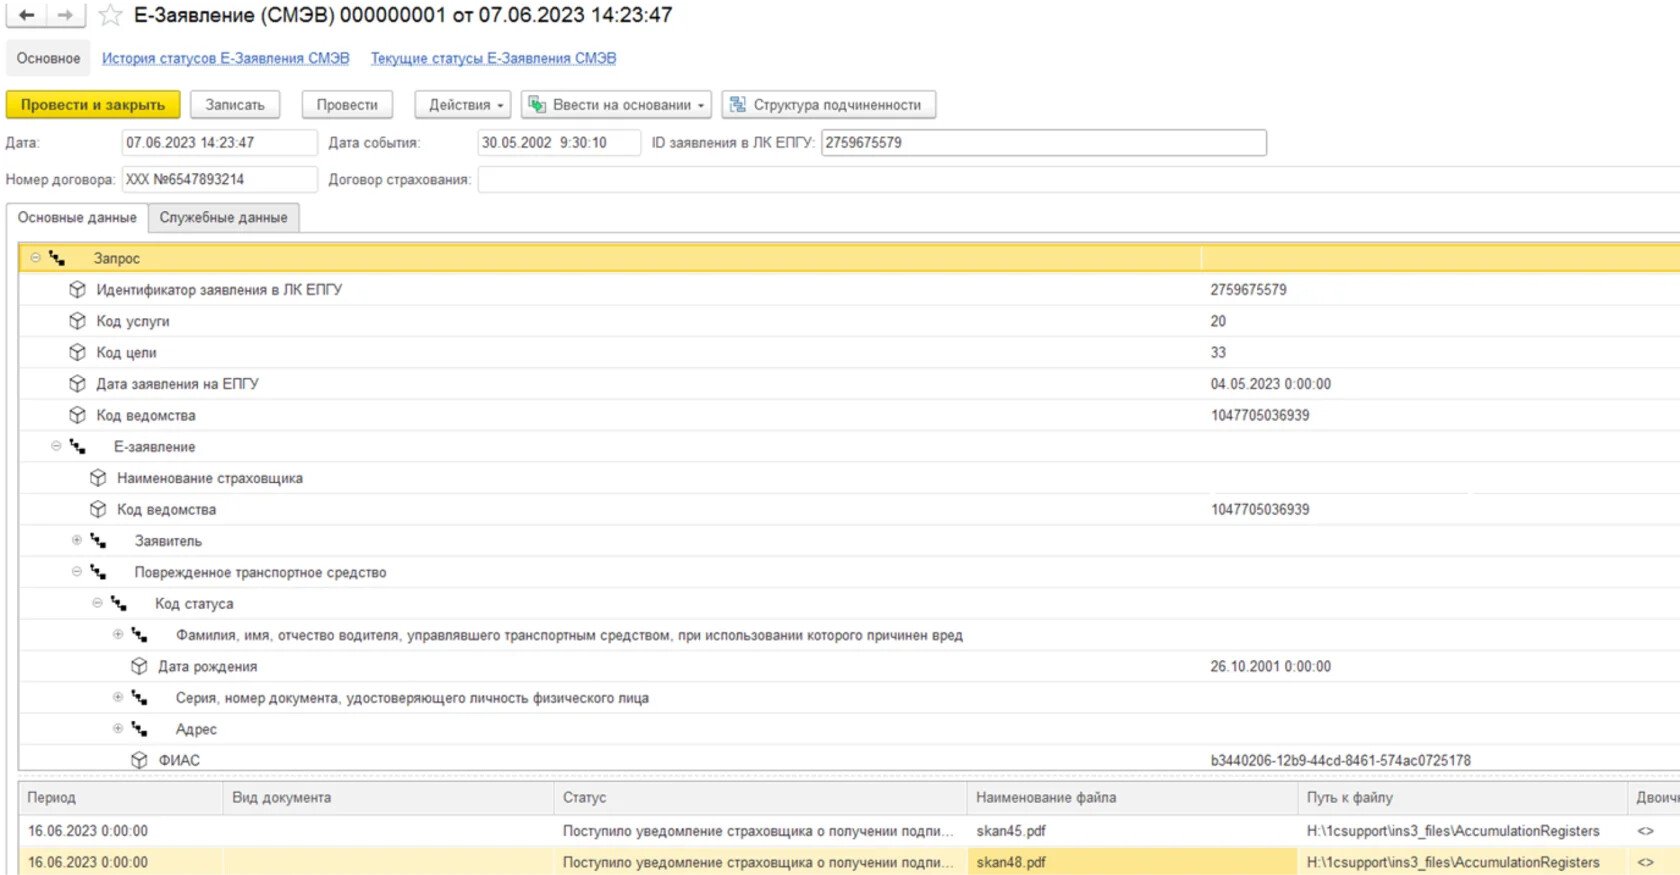1680x875 pixels.
Task: Click cube icon beside Код услуги
Action: click(x=77, y=321)
